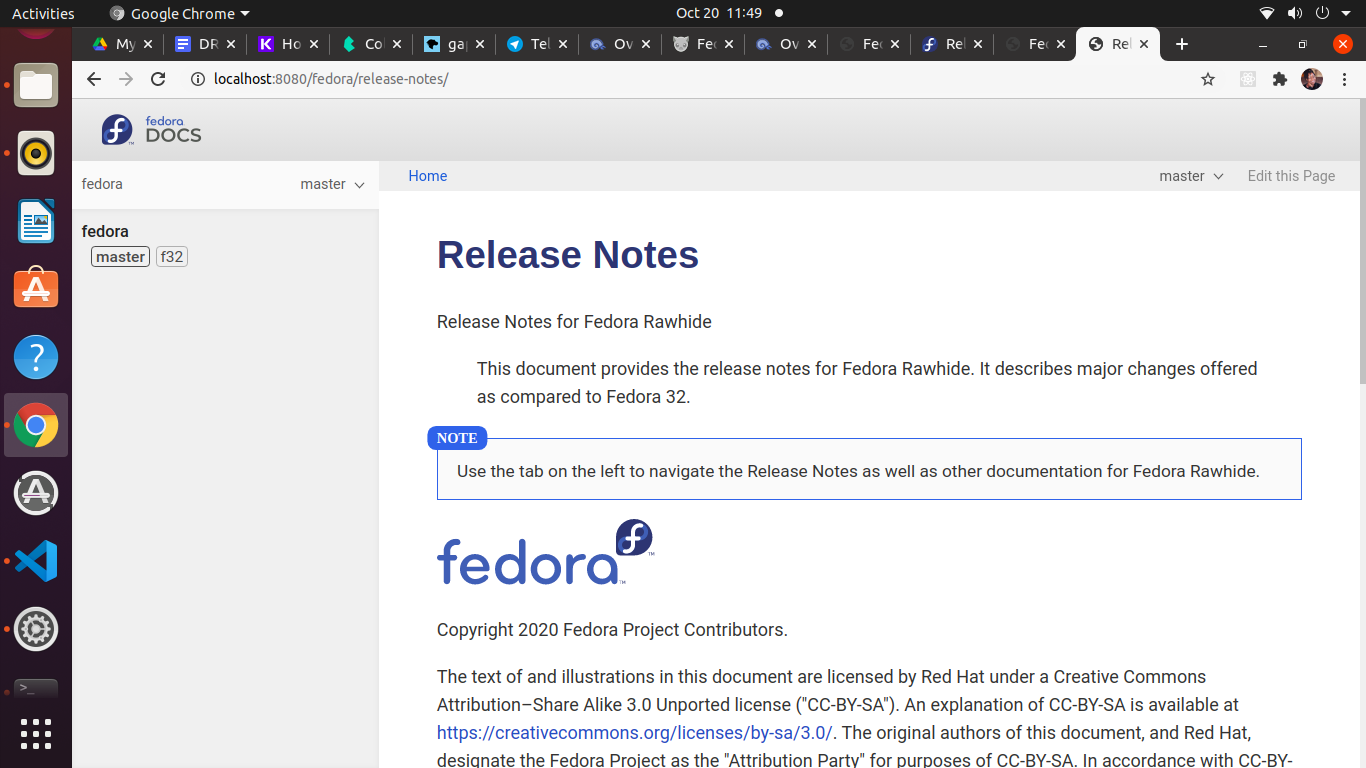The width and height of the screenshot is (1366, 768).
Task: Close the Google Drive tab
Action: click(148, 44)
